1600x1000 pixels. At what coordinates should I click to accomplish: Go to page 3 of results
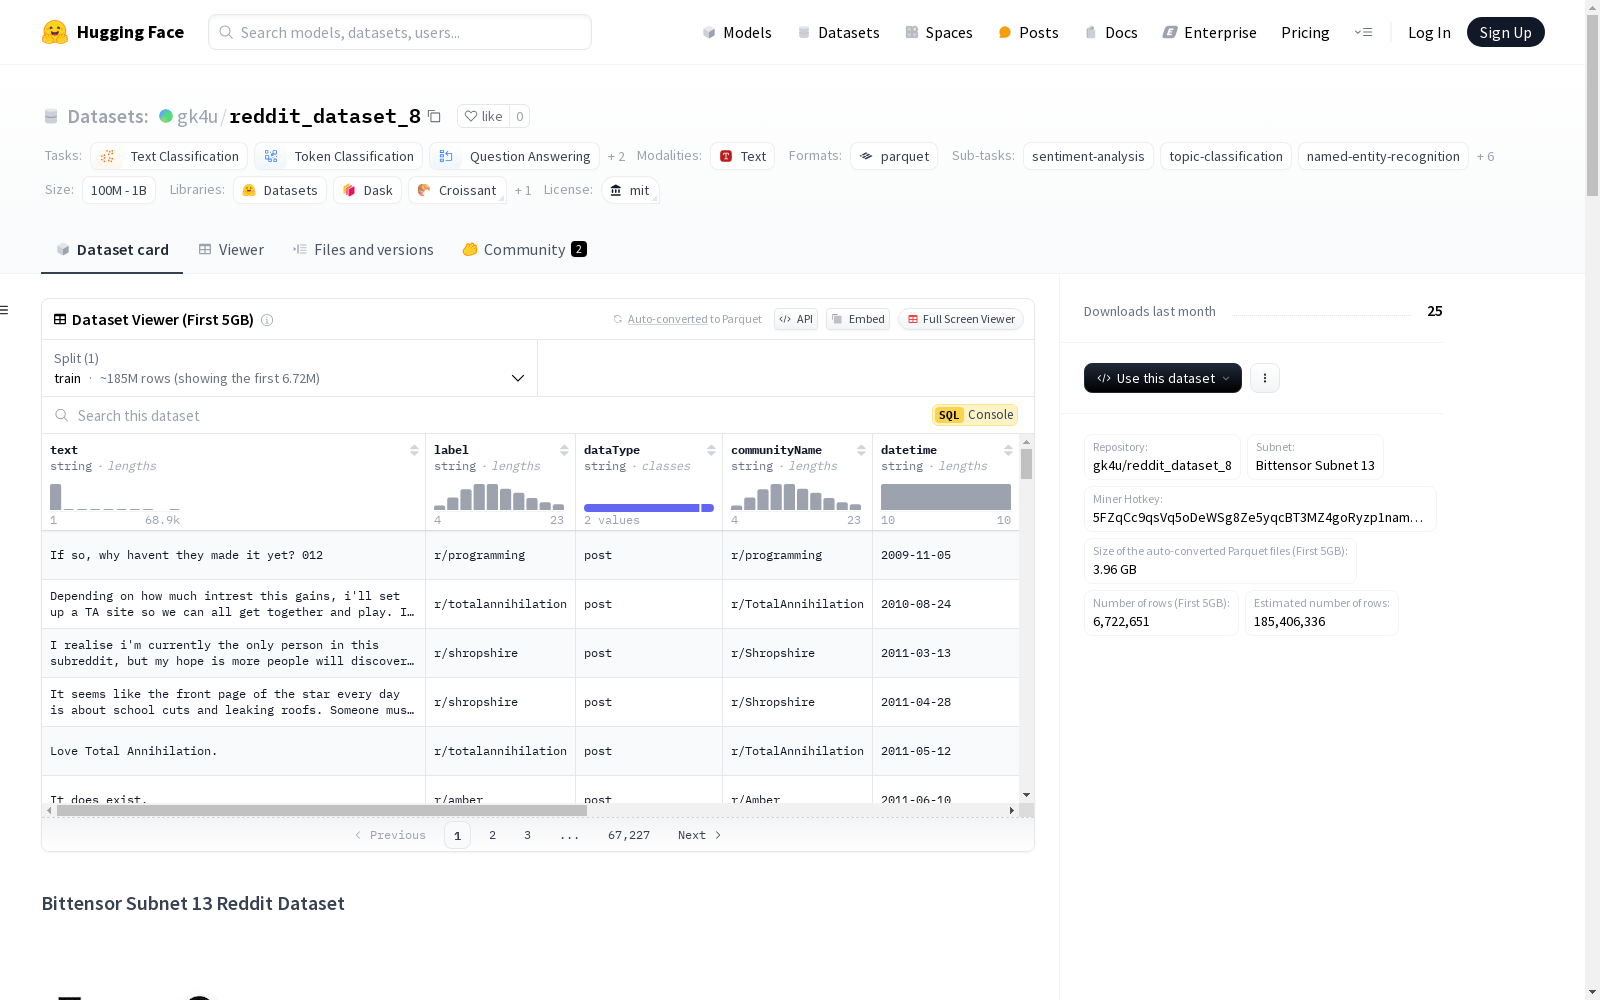(527, 835)
